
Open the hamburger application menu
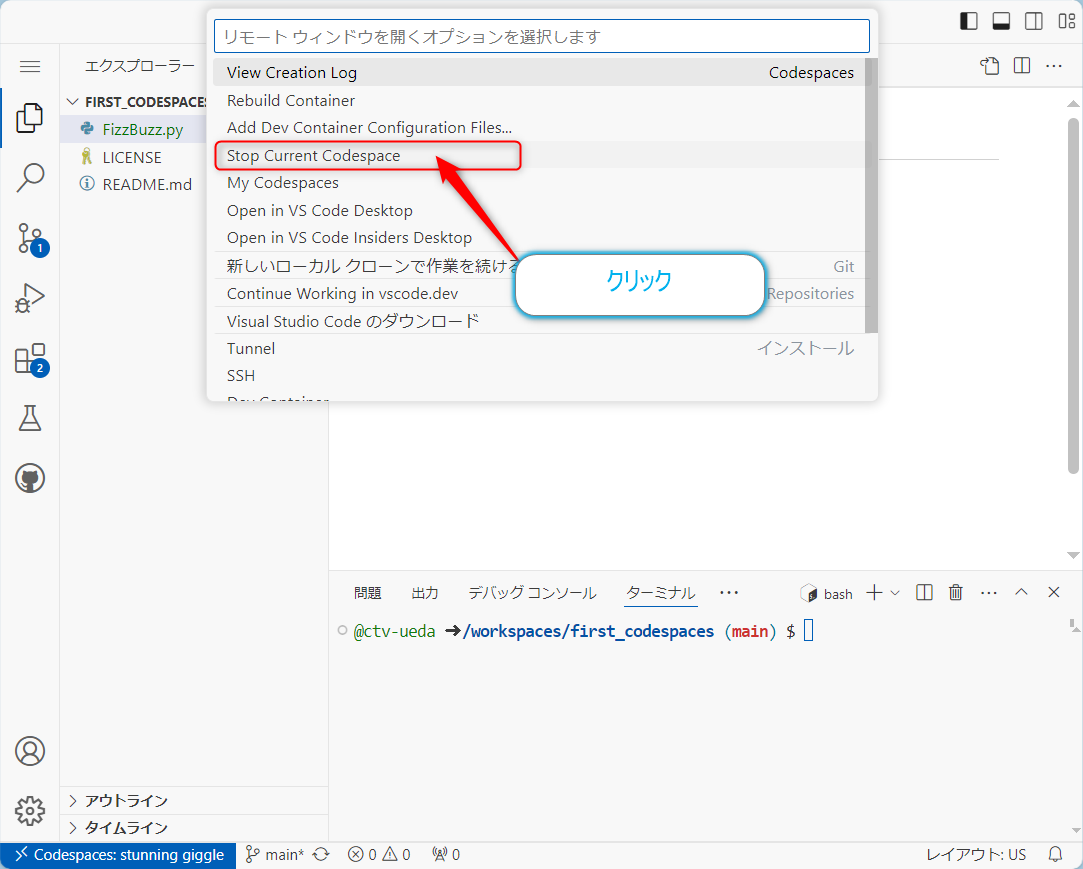coord(30,66)
